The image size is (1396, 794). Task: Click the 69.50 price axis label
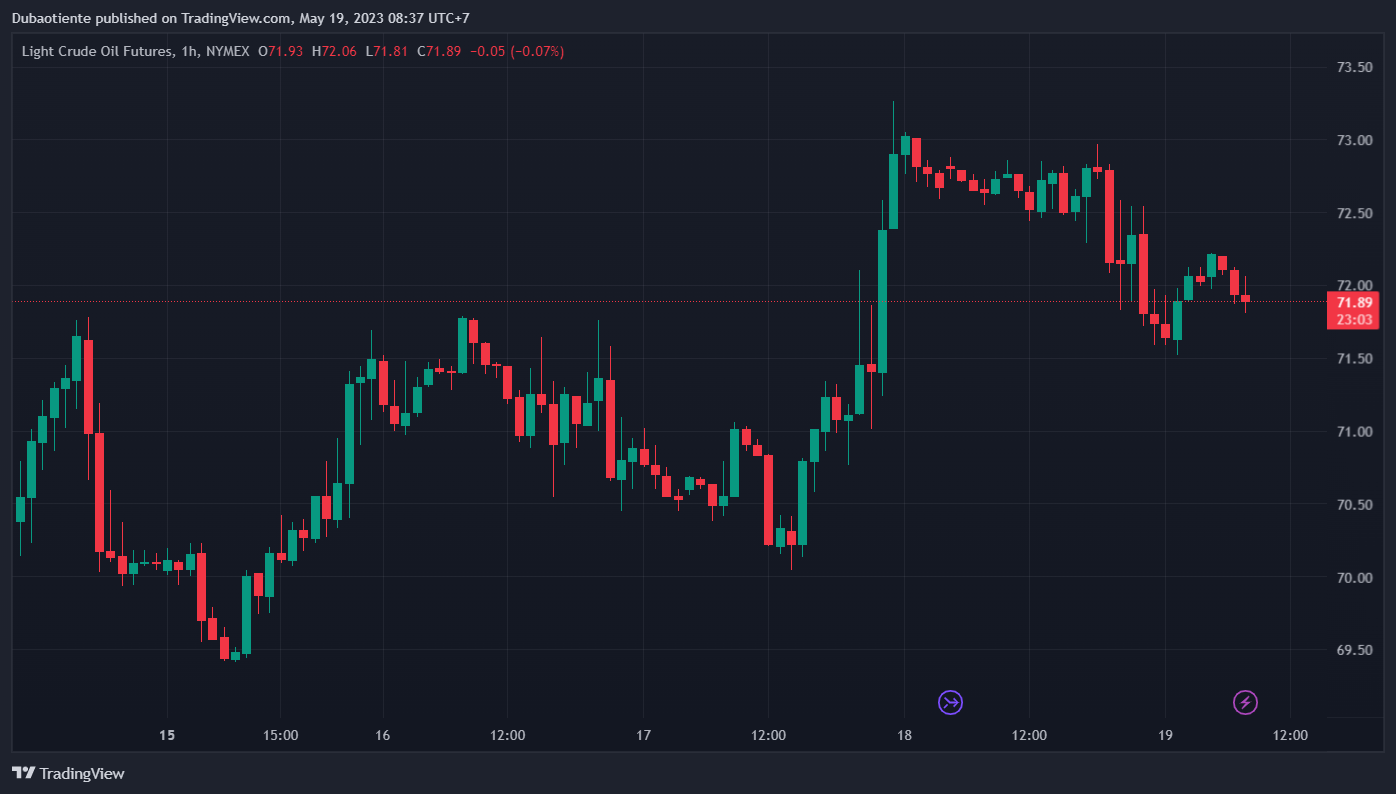point(1354,651)
